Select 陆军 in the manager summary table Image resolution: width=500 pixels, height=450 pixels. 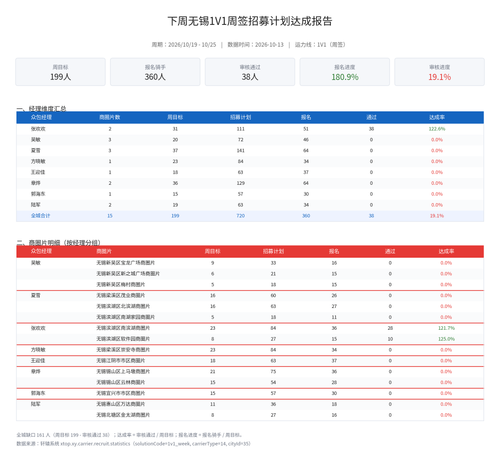point(36,205)
